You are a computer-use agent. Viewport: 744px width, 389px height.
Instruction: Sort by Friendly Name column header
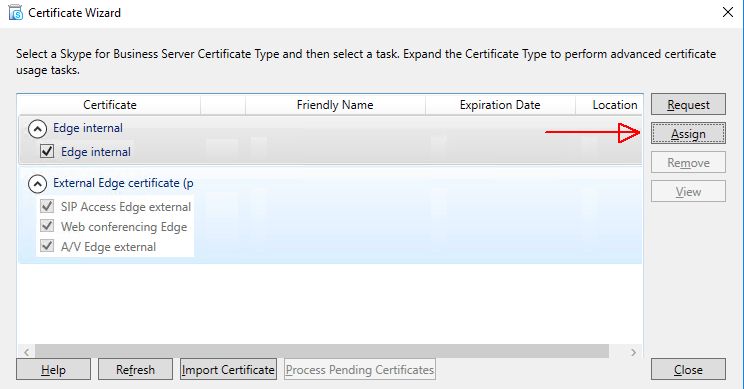pyautogui.click(x=335, y=104)
